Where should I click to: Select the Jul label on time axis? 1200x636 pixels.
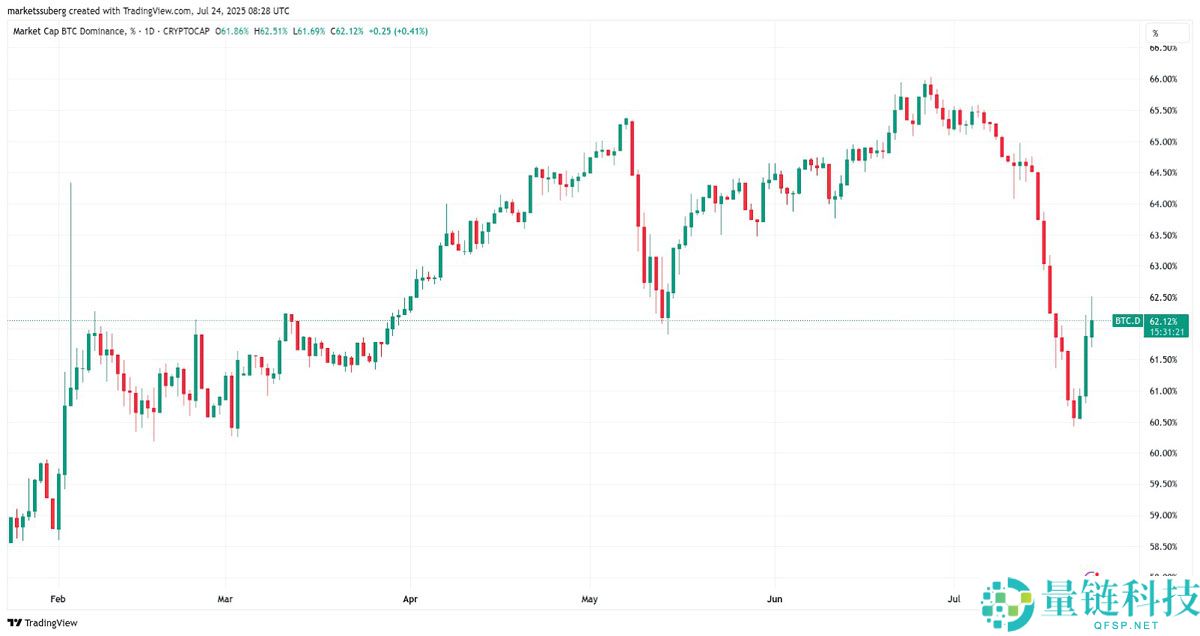(x=955, y=599)
